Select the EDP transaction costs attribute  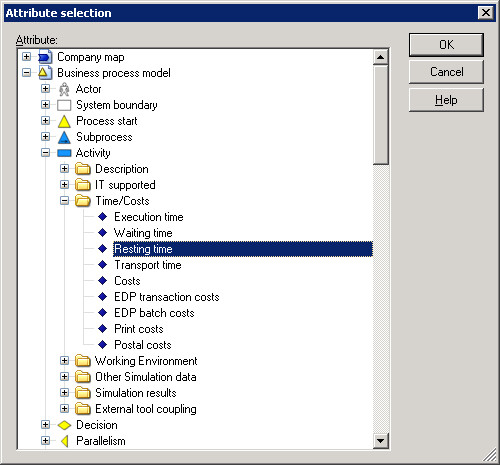point(167,297)
